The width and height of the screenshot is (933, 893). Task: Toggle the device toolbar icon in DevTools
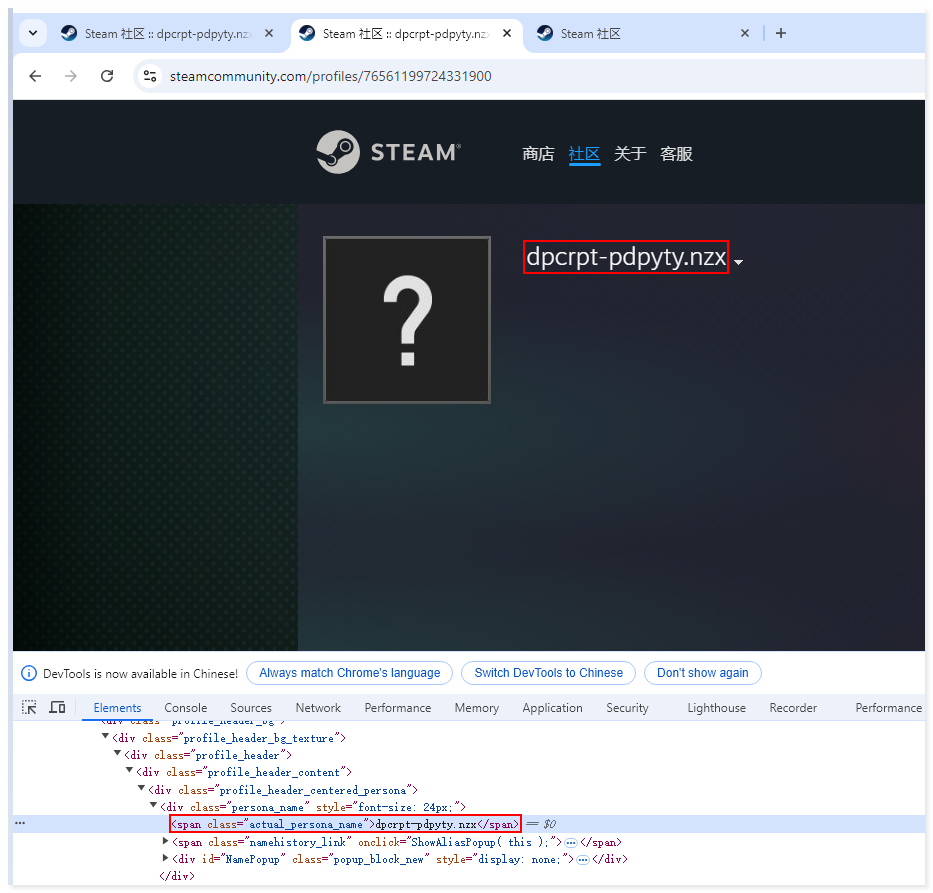point(57,707)
